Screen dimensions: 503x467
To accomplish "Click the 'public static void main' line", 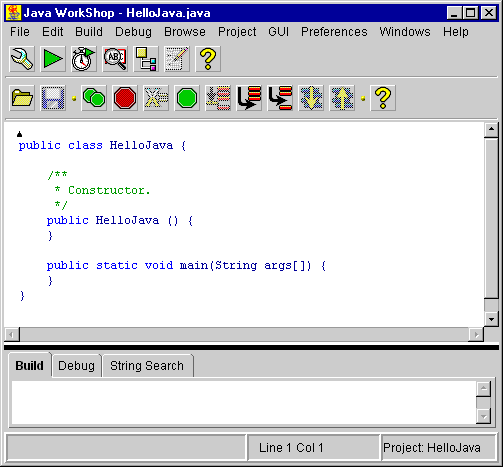I will click(186, 266).
